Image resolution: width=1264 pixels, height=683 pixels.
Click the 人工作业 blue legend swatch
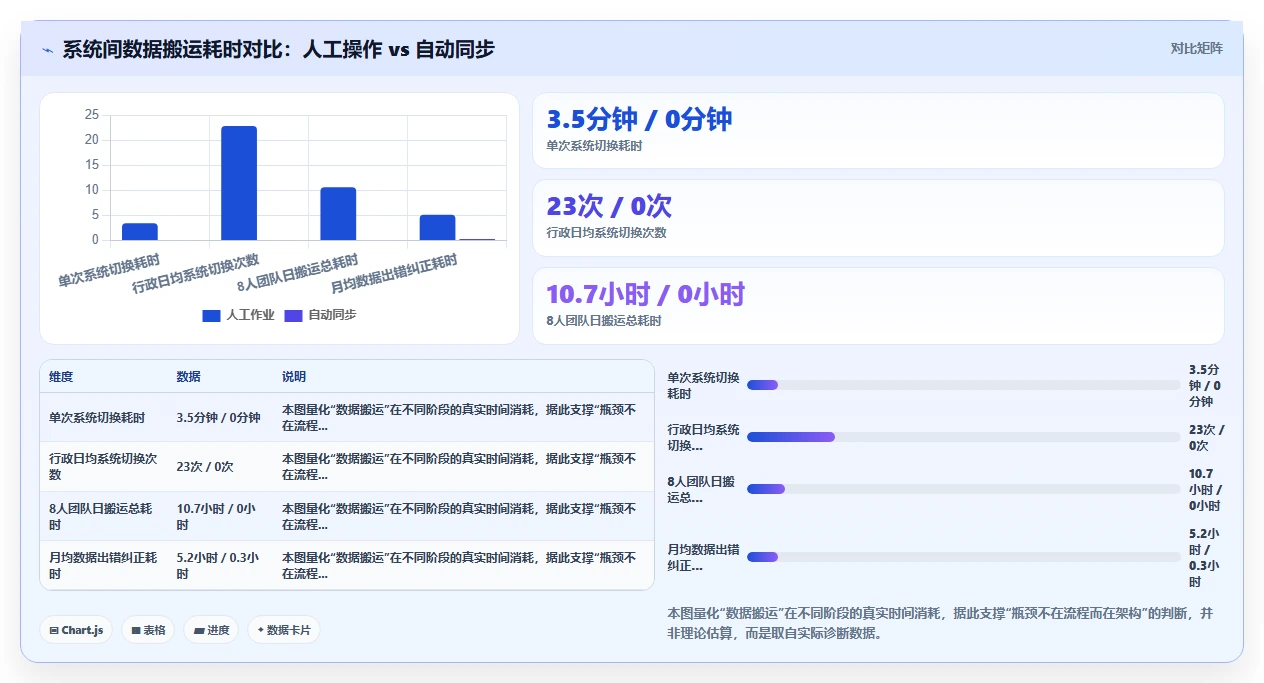211,316
